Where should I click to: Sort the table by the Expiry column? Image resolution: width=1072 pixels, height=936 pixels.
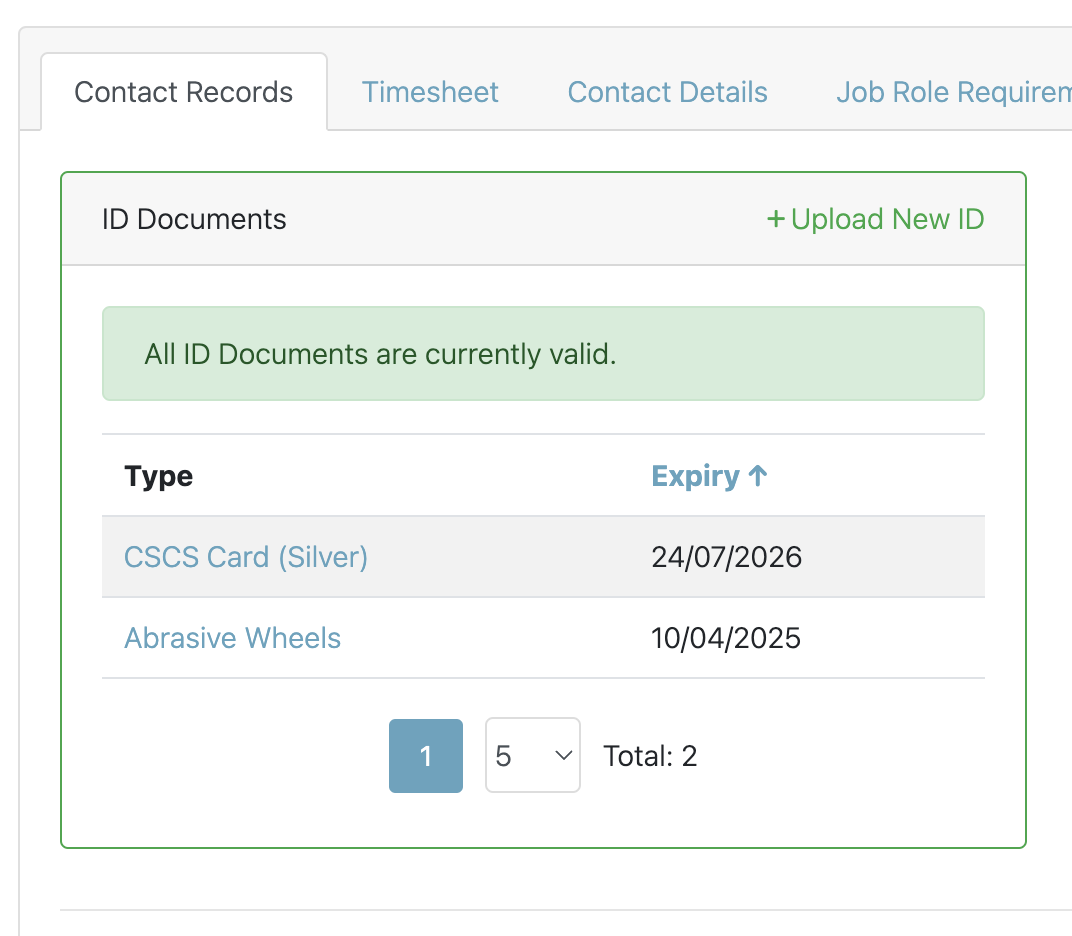pos(700,476)
